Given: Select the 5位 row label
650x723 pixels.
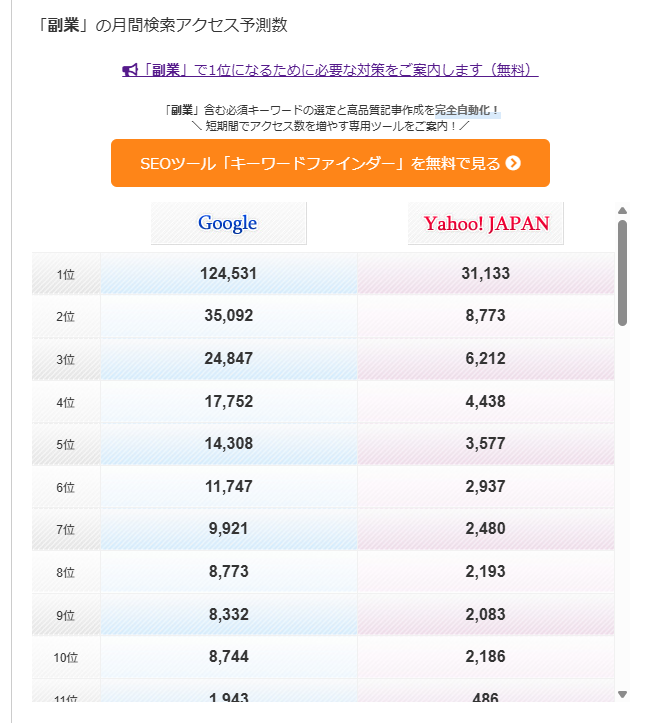Looking at the screenshot, I should pos(66,445).
